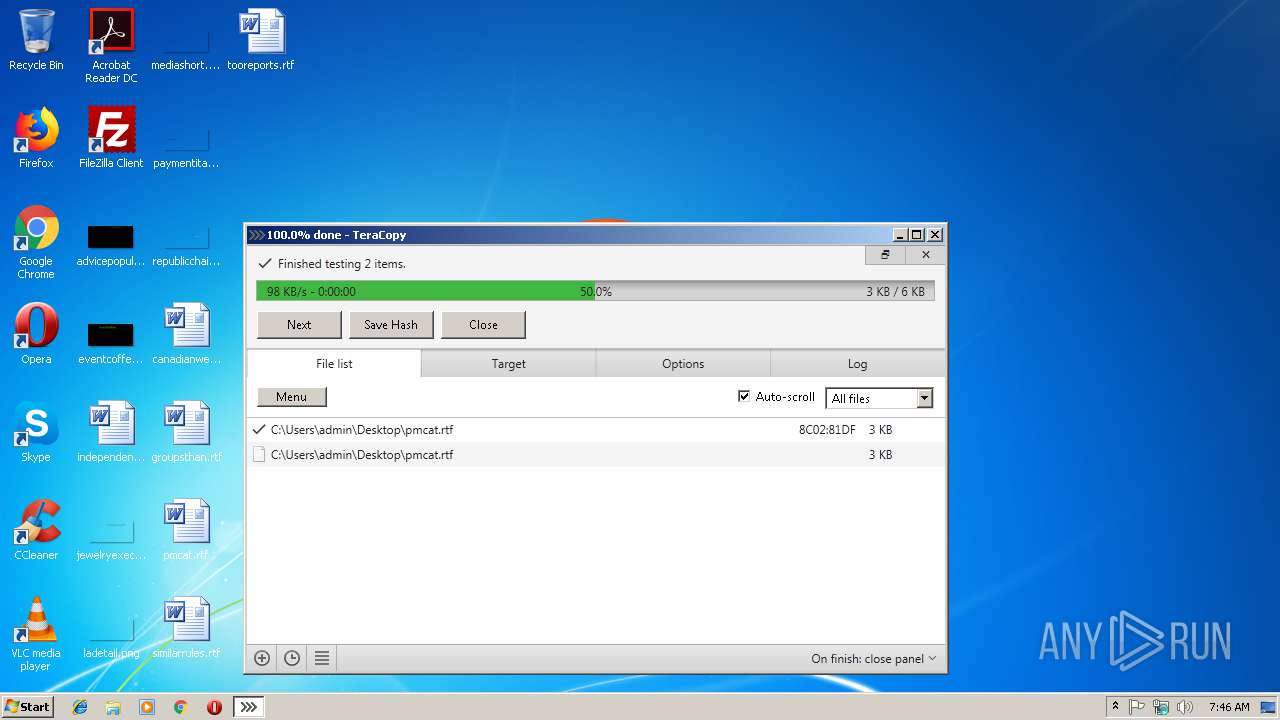This screenshot has height=720, width=1280.
Task: Open the Skype desktop shortcut
Action: (36, 432)
